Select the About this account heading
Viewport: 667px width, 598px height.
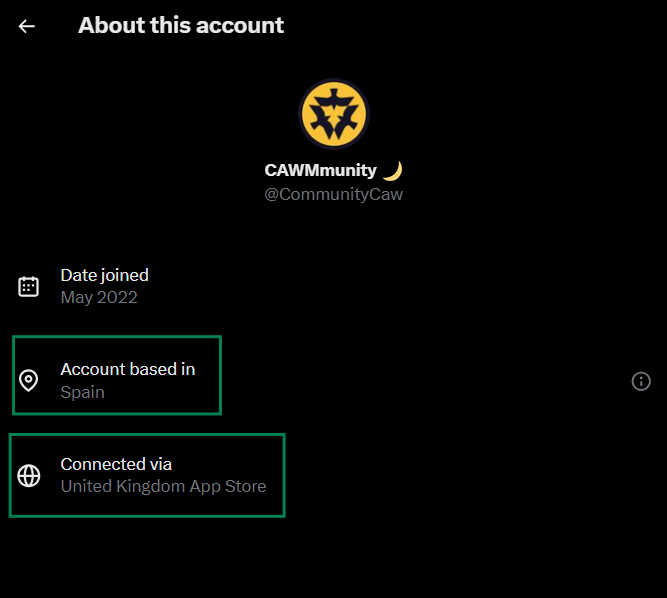point(181,26)
